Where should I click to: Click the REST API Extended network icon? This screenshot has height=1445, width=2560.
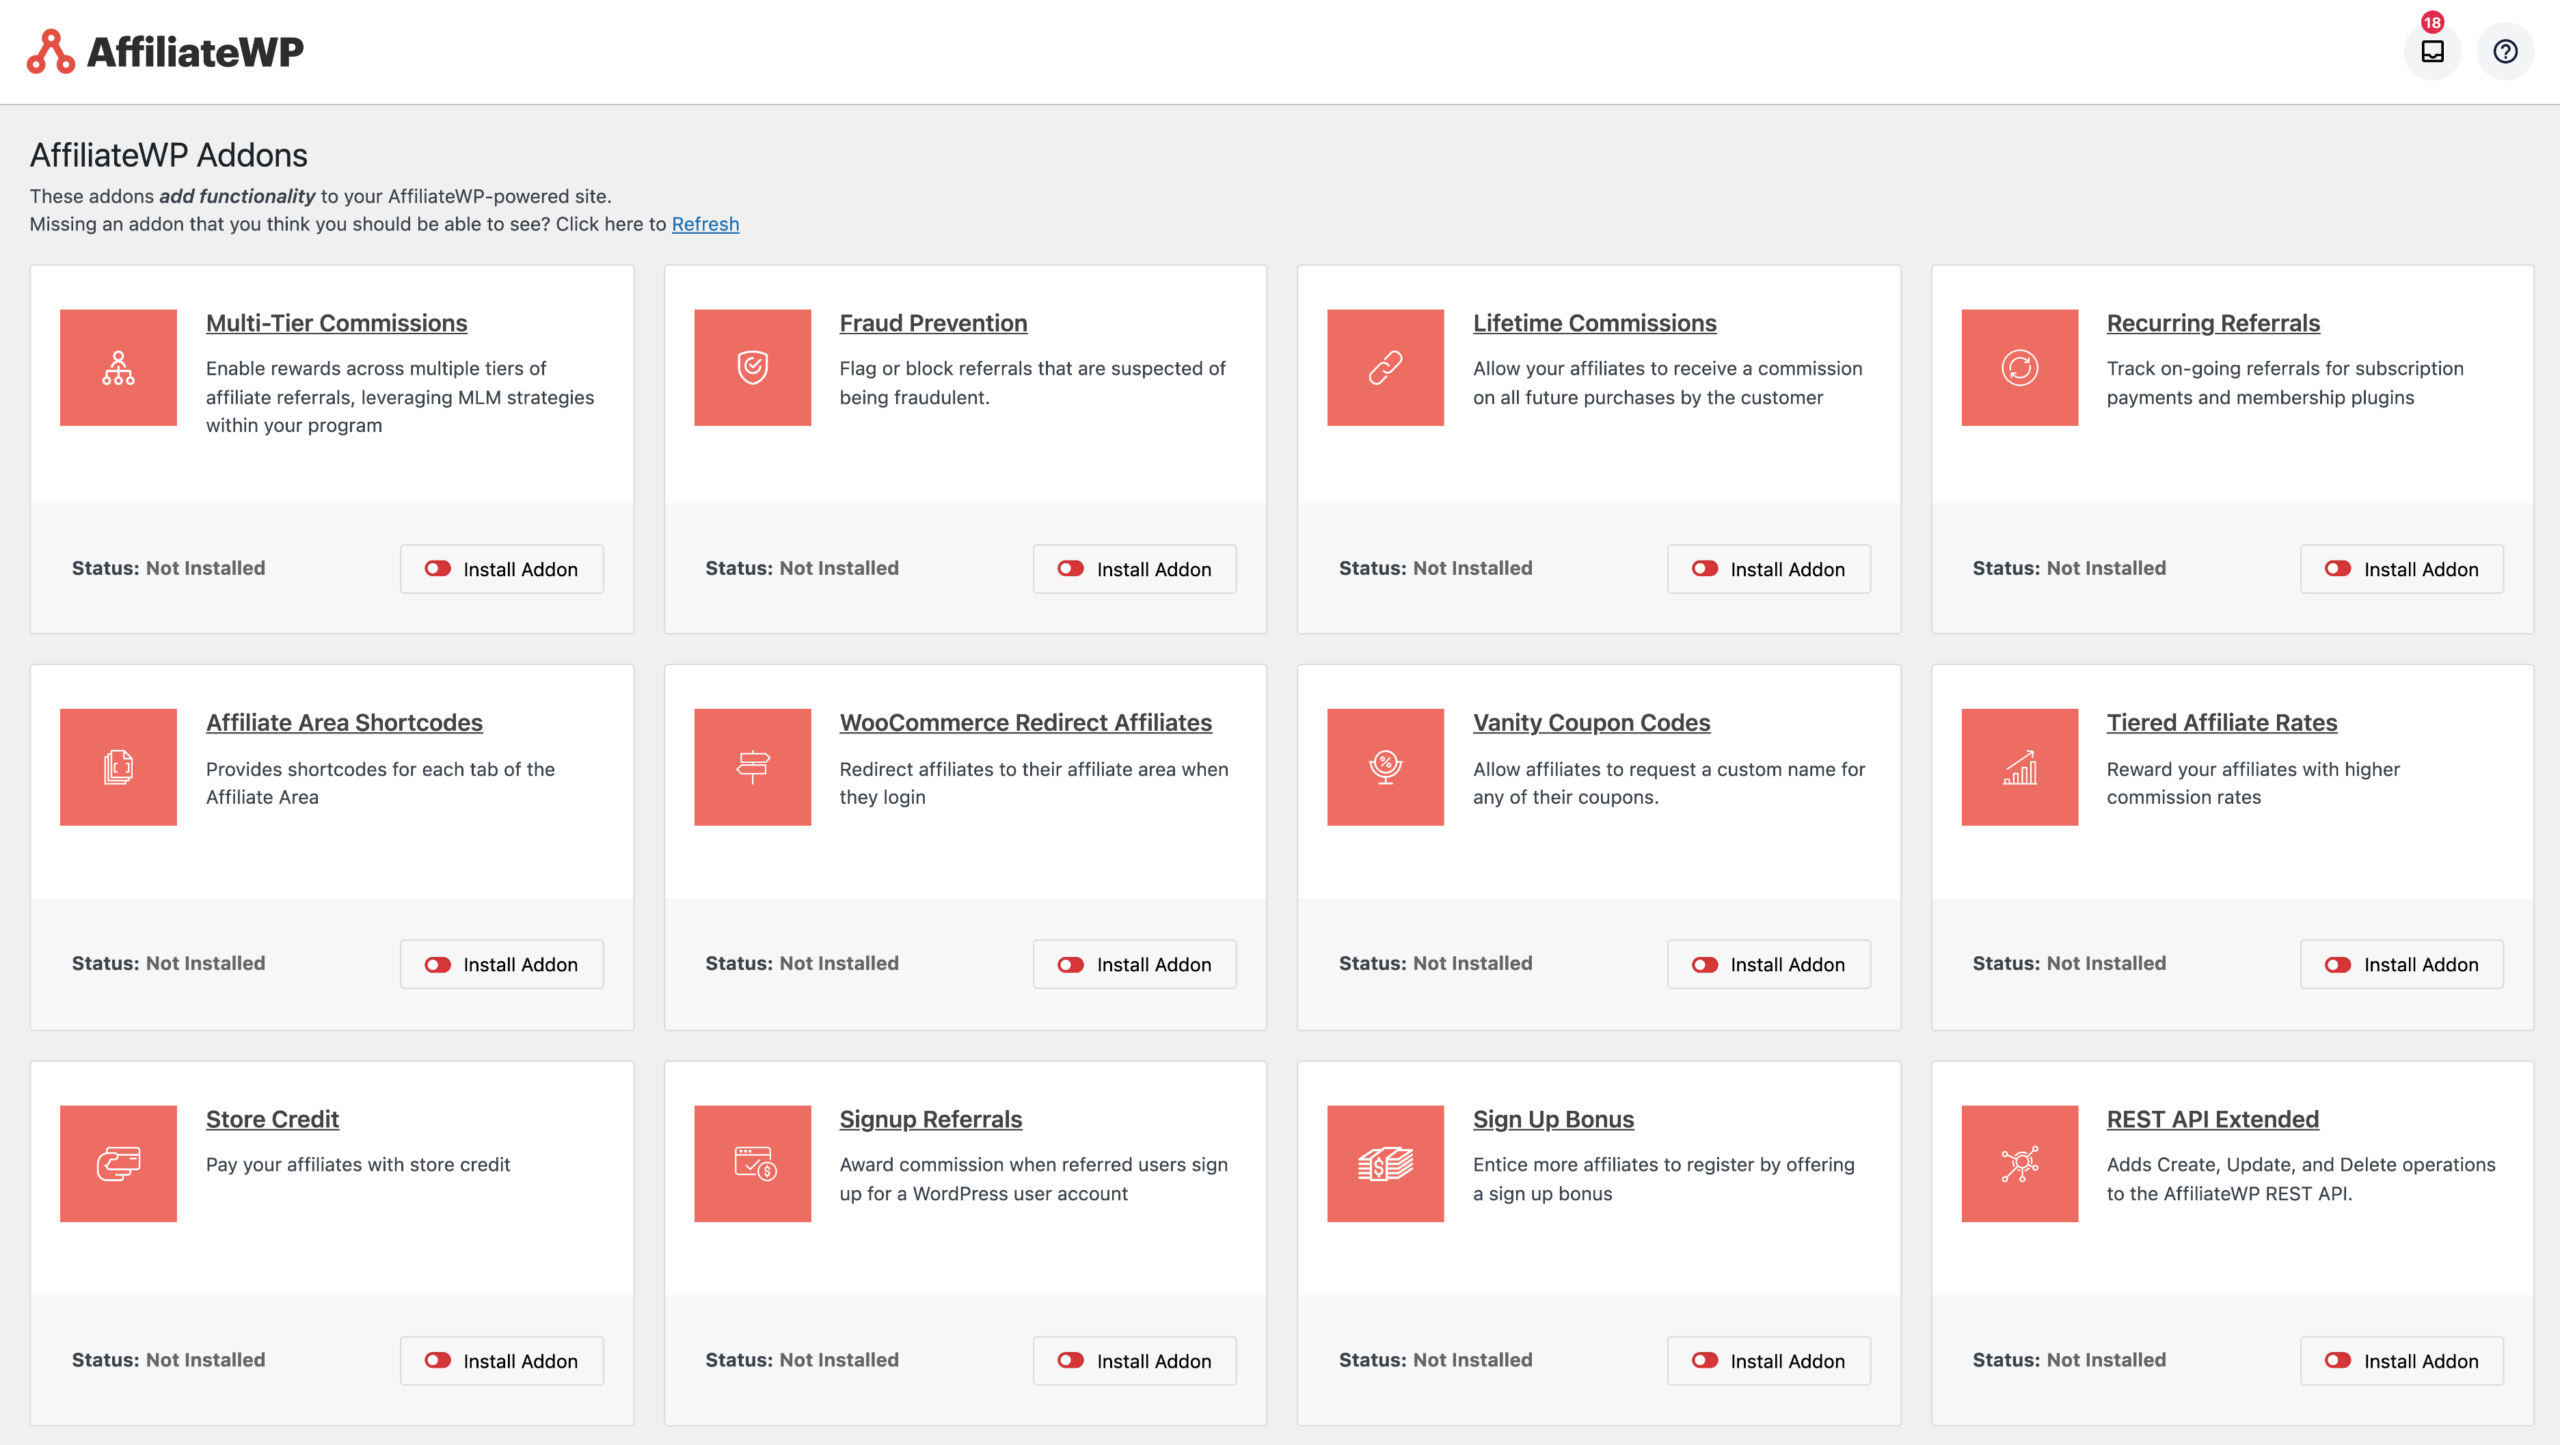pyautogui.click(x=2019, y=1163)
